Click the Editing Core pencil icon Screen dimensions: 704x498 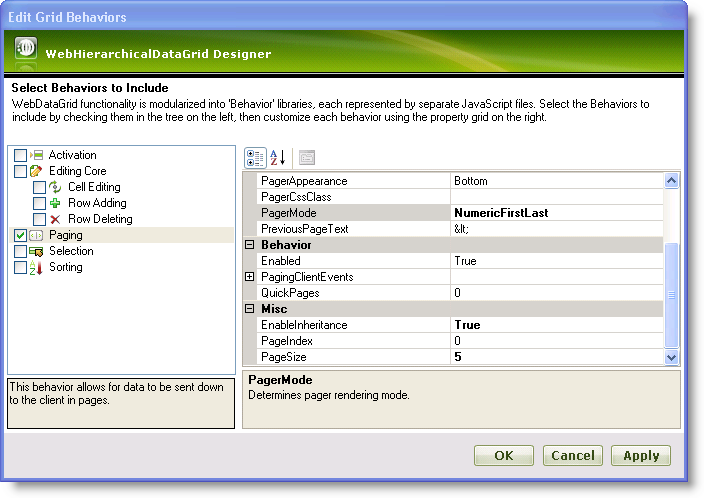click(x=36, y=171)
